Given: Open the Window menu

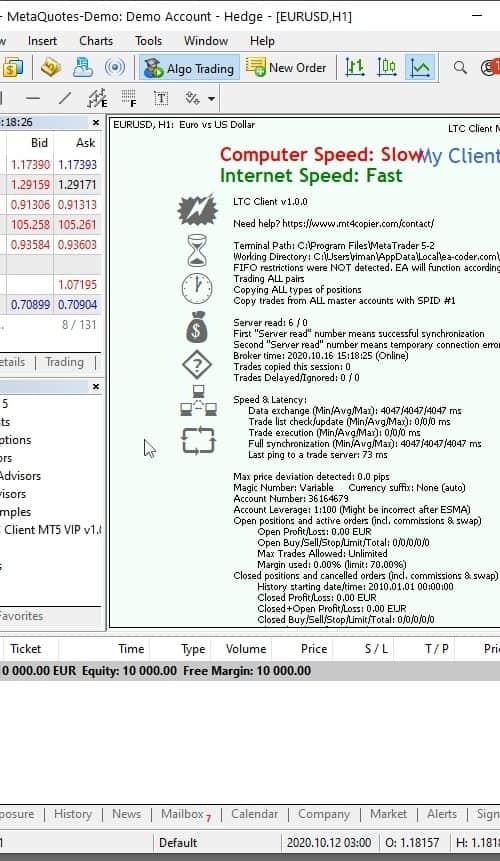Looking at the screenshot, I should click(206, 41).
